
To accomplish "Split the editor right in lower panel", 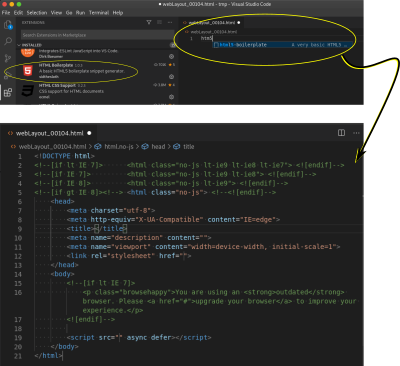I will pos(341,133).
